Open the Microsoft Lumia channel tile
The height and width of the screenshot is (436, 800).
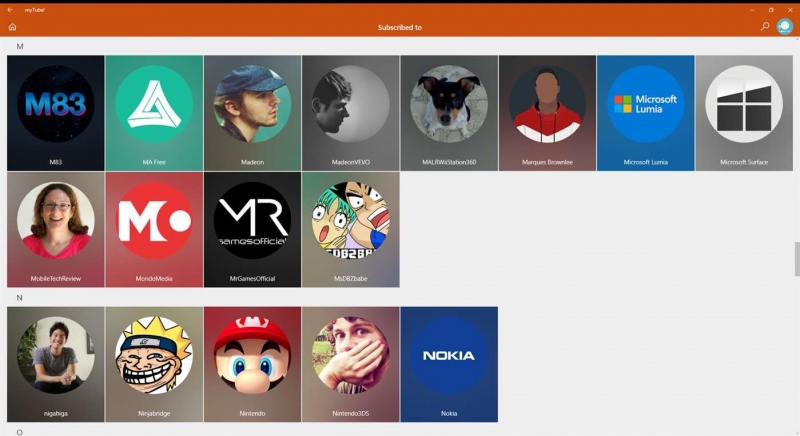click(x=645, y=113)
